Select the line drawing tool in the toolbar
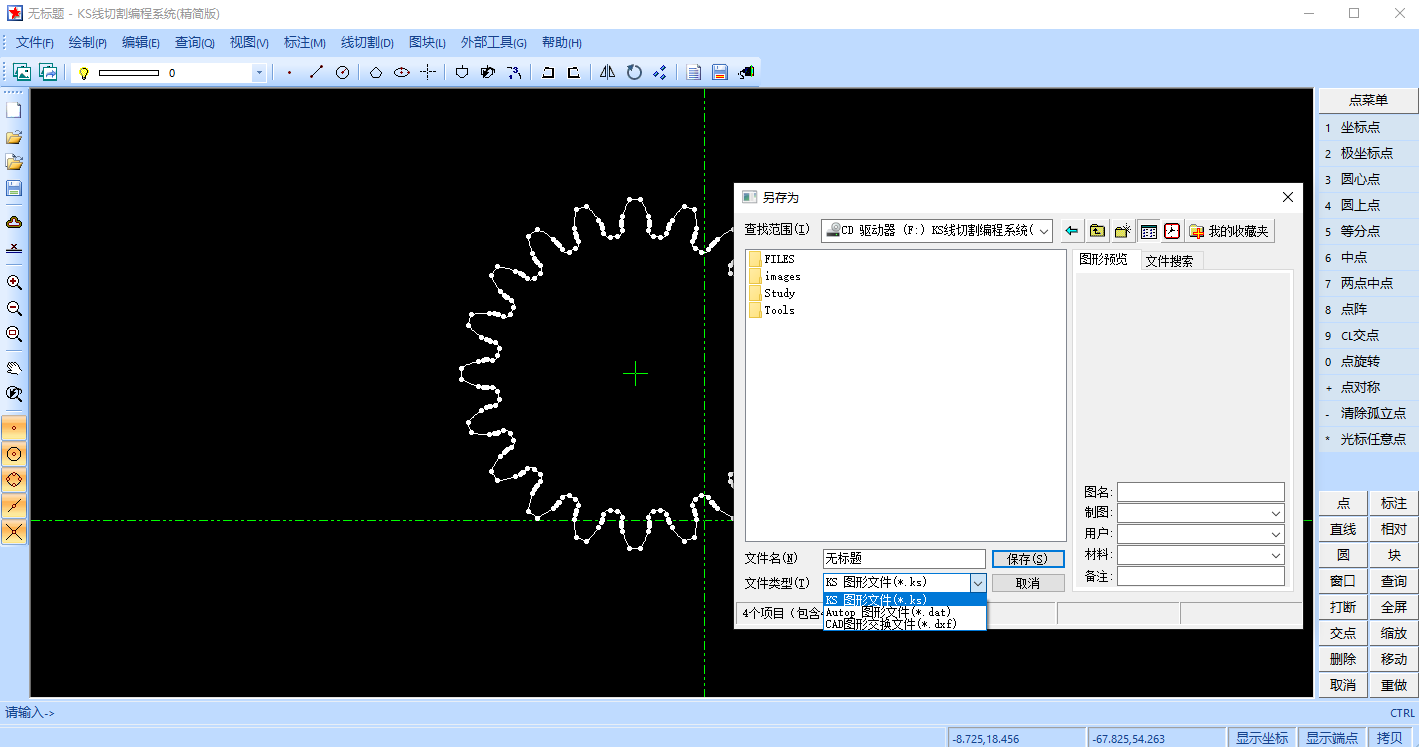The height and width of the screenshot is (747, 1419). coord(316,71)
